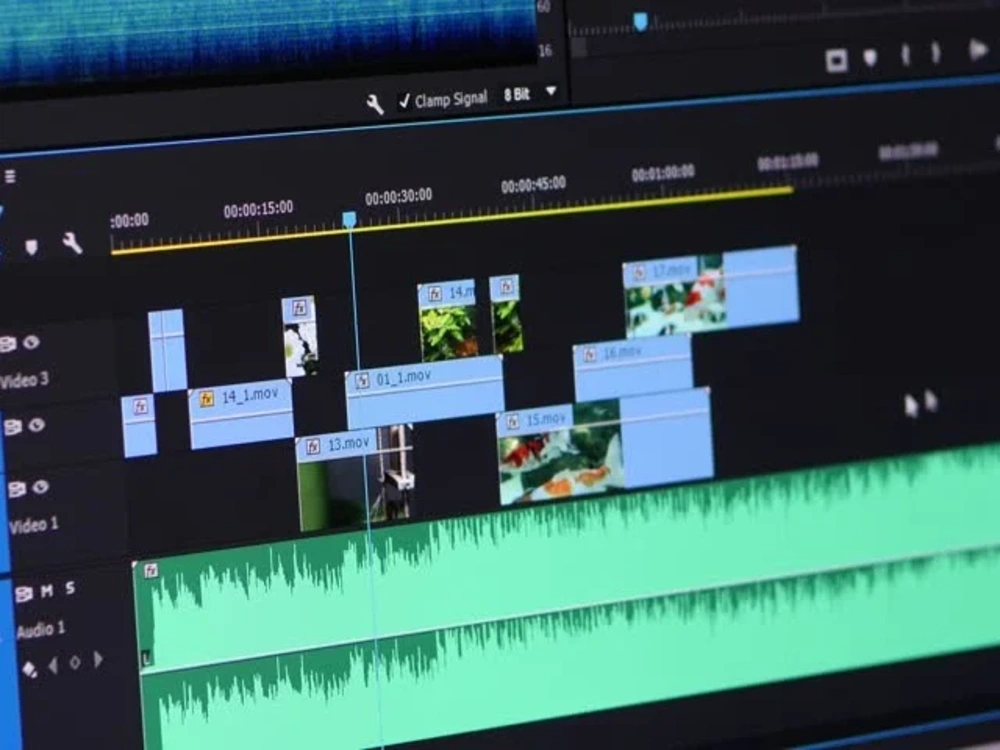The image size is (1000, 750).
Task: Jump to 00:00:45:00 on the timeline ruler
Action: pos(533,185)
